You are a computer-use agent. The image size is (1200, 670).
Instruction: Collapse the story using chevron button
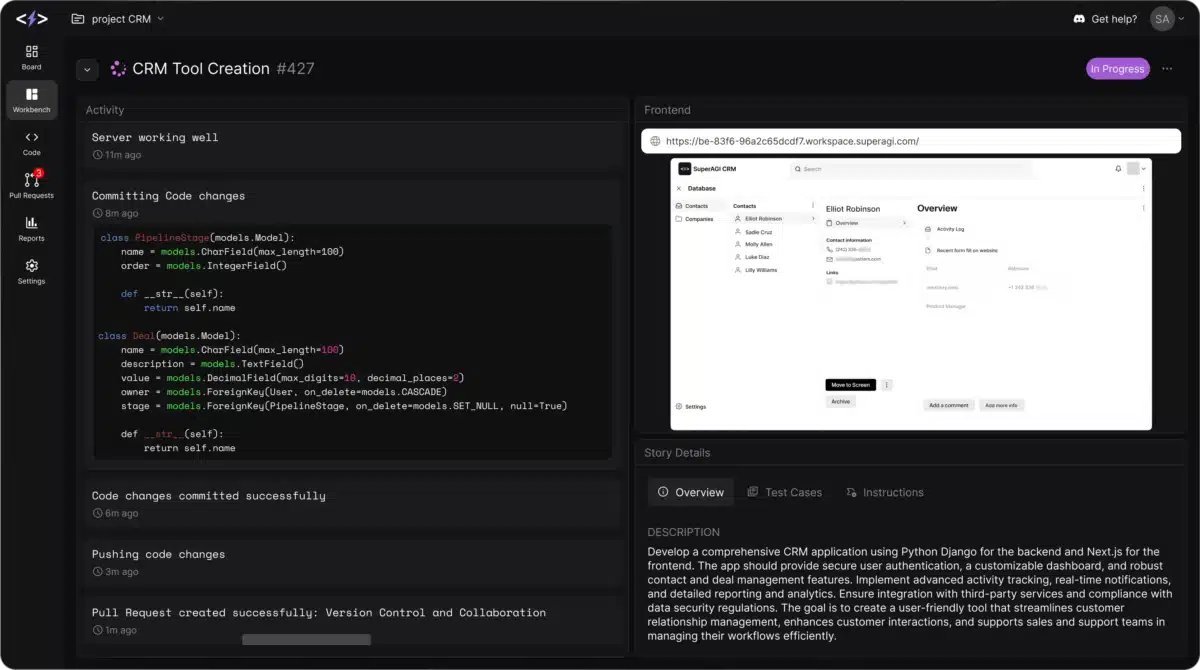tap(88, 69)
